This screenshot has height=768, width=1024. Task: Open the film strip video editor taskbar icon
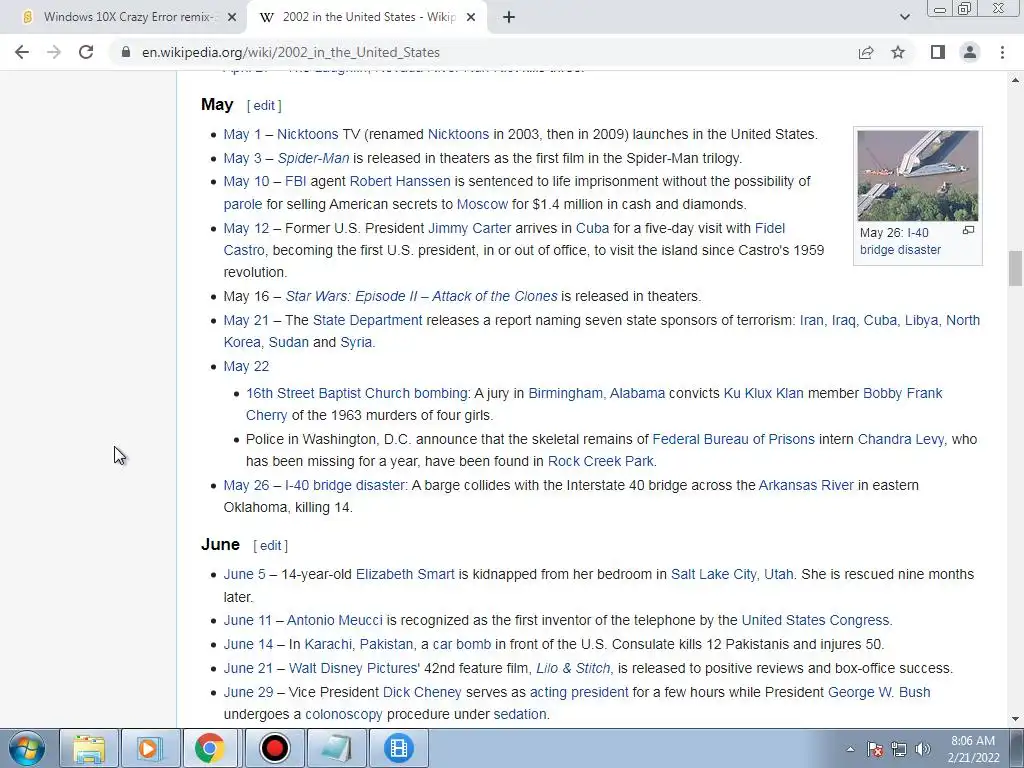(399, 748)
